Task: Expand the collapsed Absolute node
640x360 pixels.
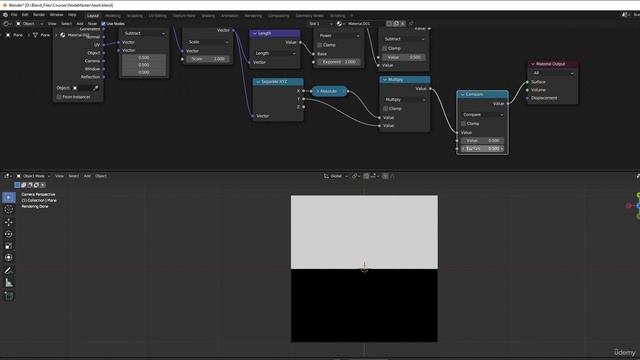Action: [x=317, y=91]
